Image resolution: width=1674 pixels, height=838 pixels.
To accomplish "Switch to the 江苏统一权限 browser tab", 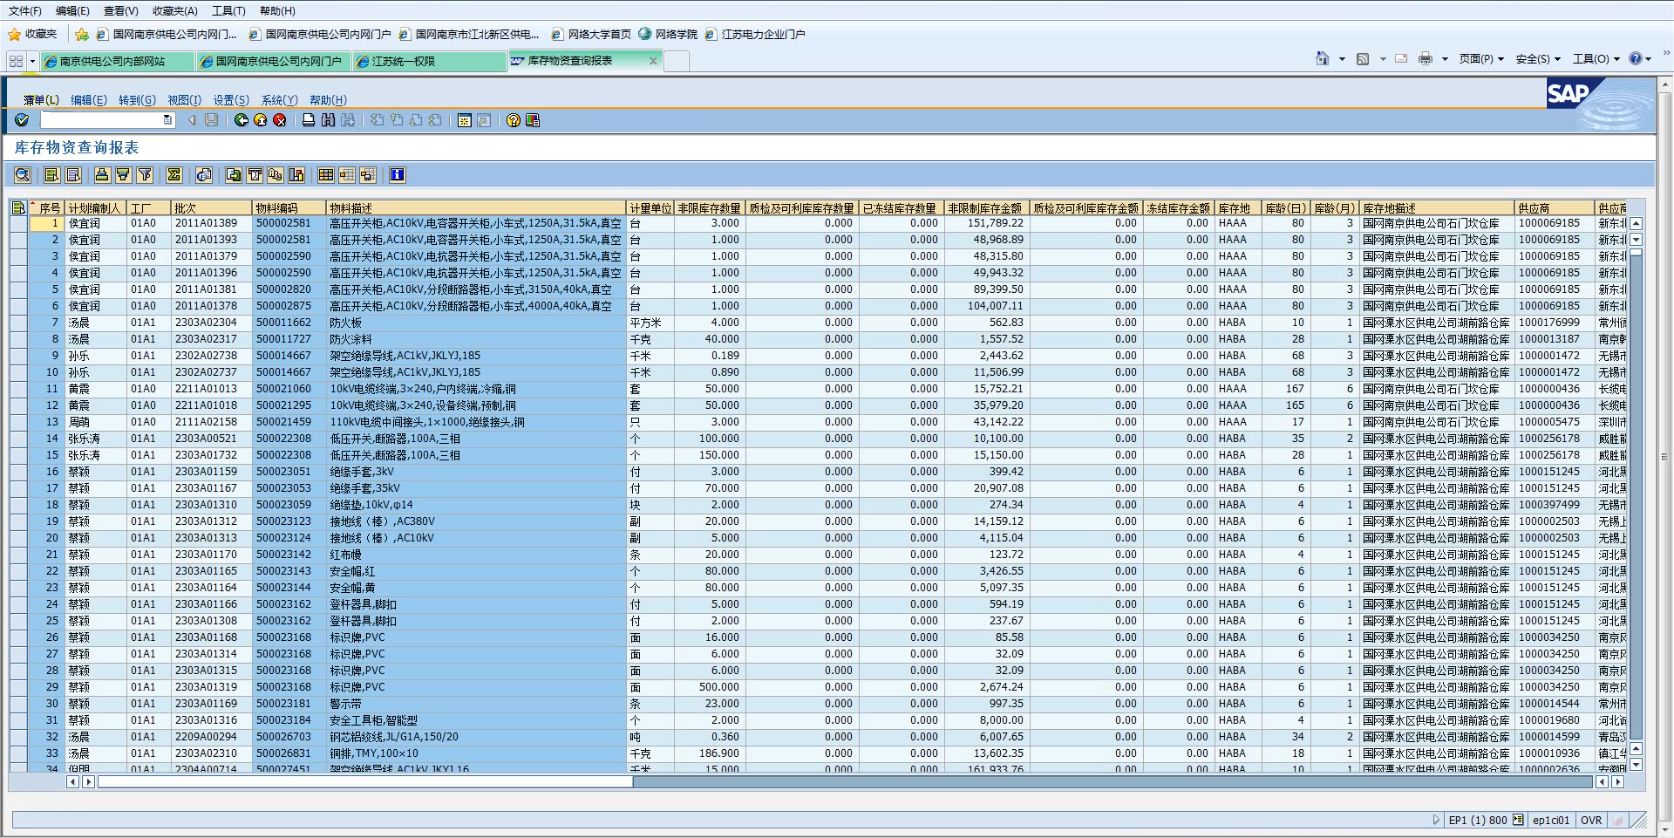I will click(403, 61).
